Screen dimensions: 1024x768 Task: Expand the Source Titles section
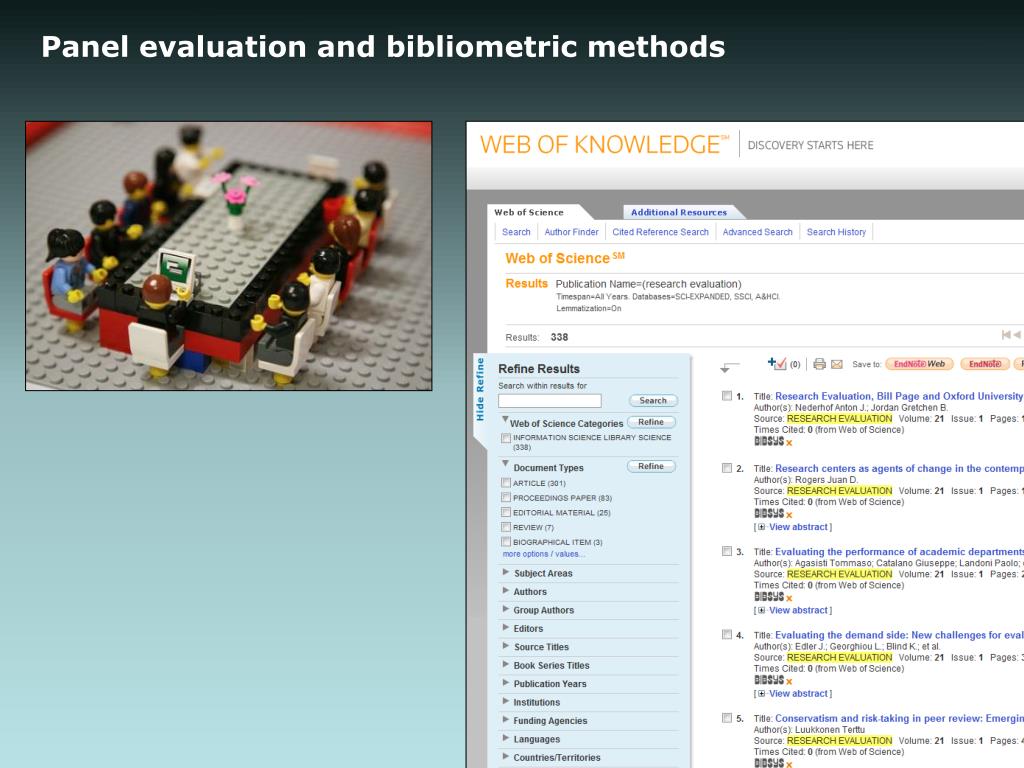[x=505, y=646]
